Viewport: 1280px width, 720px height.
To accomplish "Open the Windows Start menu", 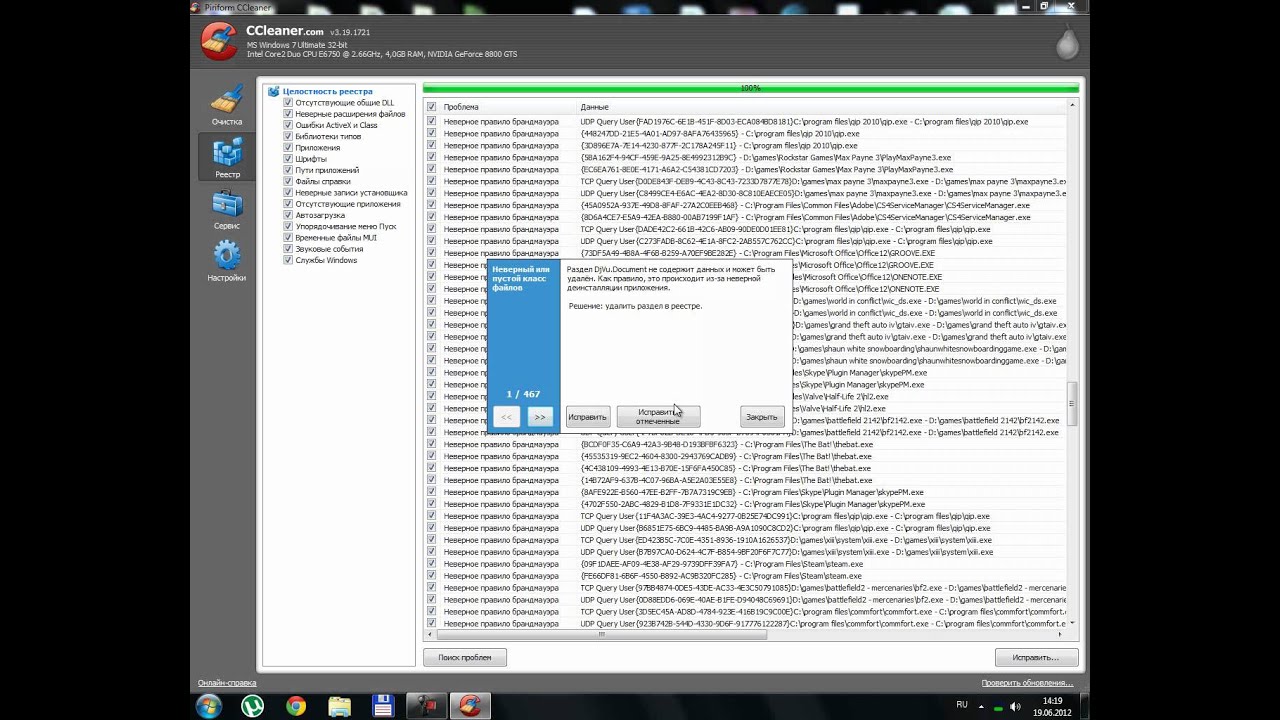I will pos(209,706).
